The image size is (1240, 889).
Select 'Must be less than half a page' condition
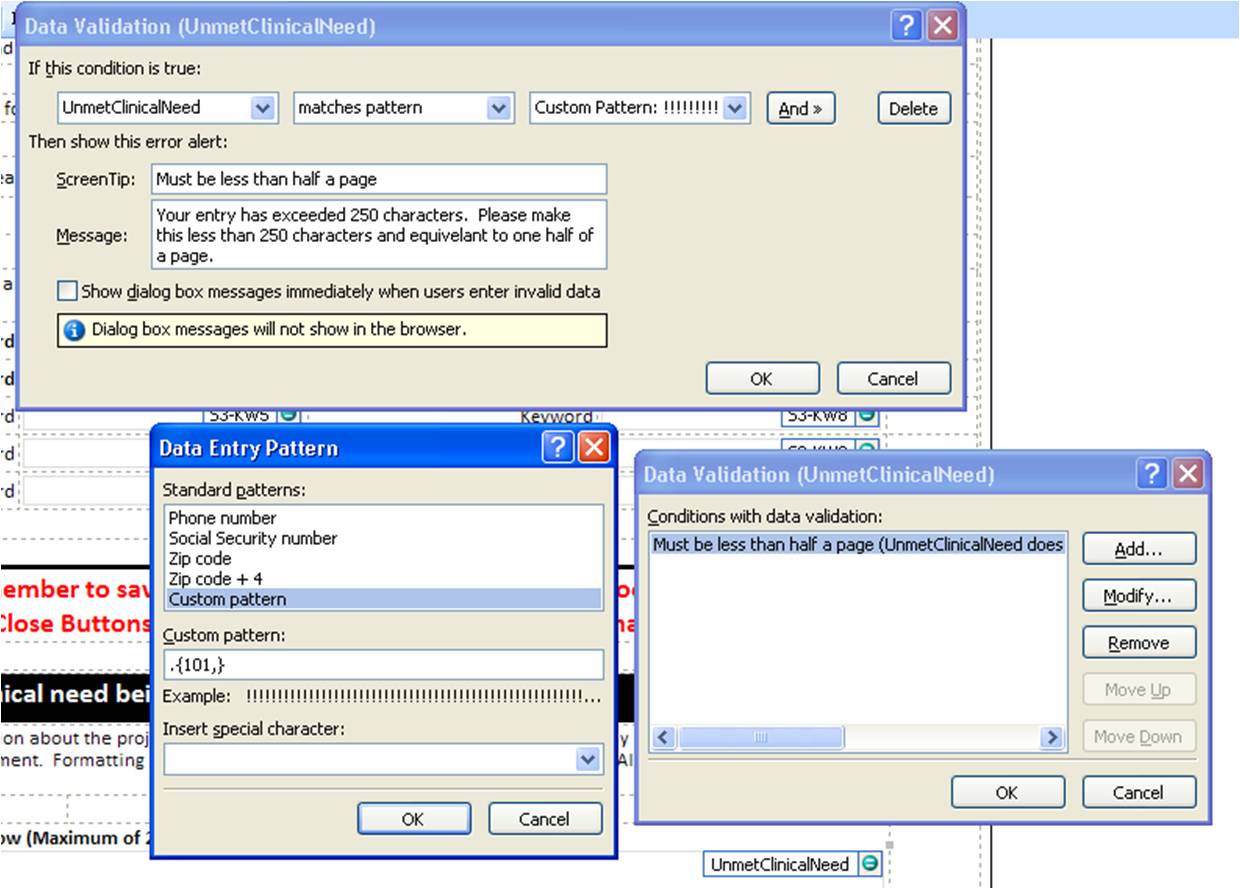click(x=858, y=545)
